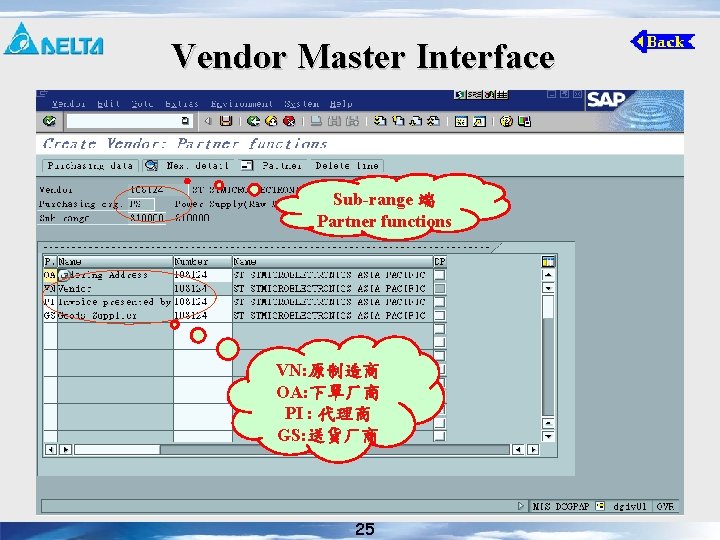The image size is (720, 540).
Task: Click the SAP logo
Action: click(x=606, y=99)
